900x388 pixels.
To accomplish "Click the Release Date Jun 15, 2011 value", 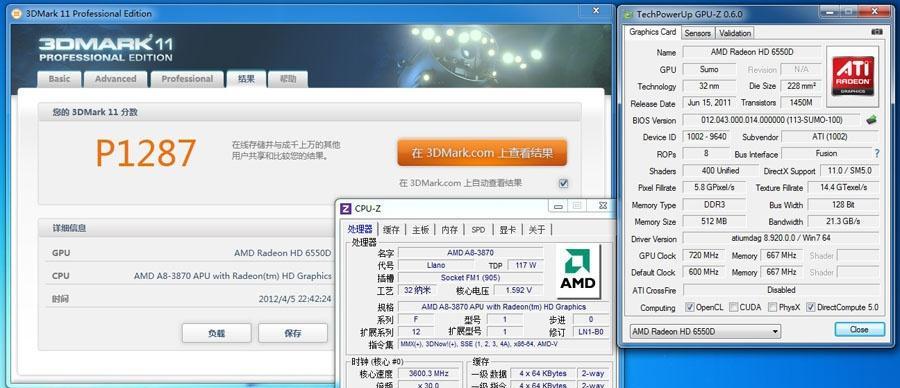I will pos(709,103).
